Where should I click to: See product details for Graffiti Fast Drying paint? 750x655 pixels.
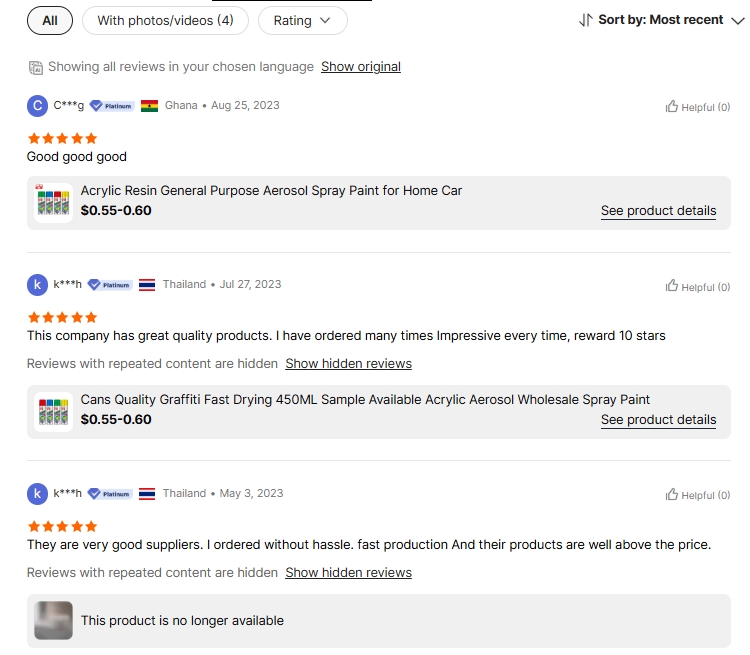(658, 420)
